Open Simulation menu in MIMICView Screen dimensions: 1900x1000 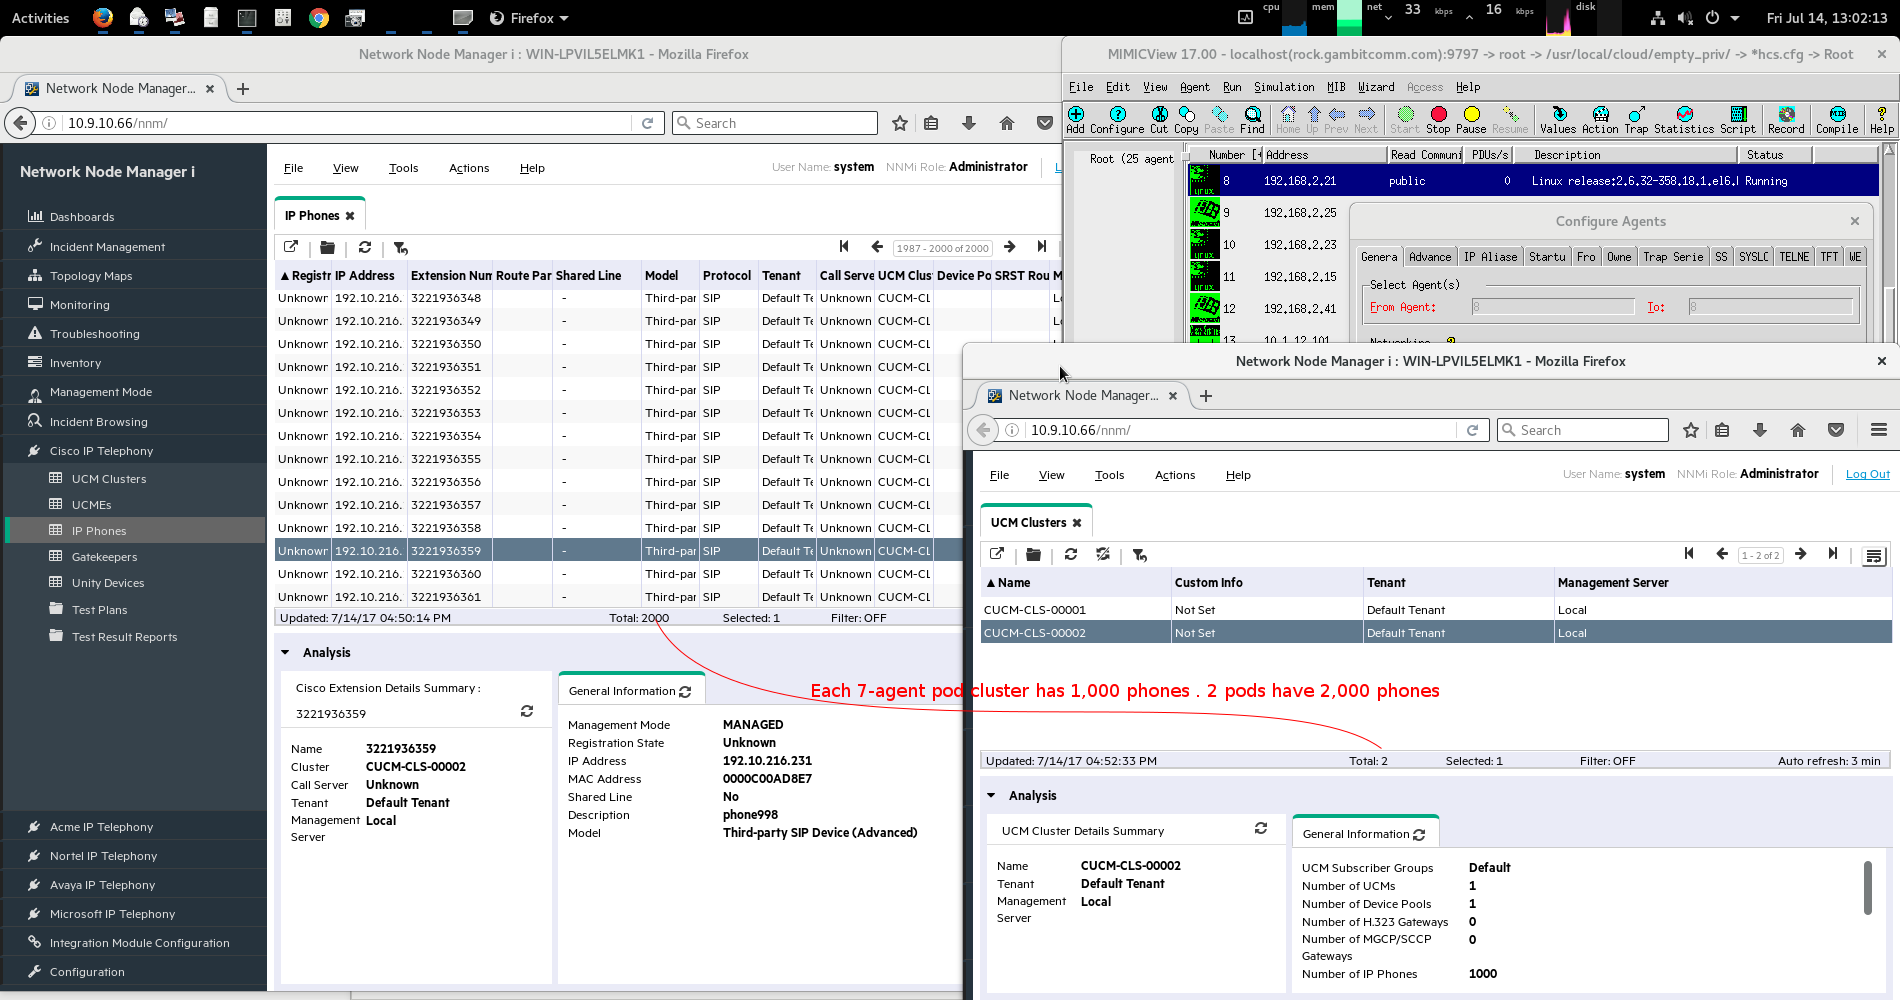click(x=1284, y=87)
